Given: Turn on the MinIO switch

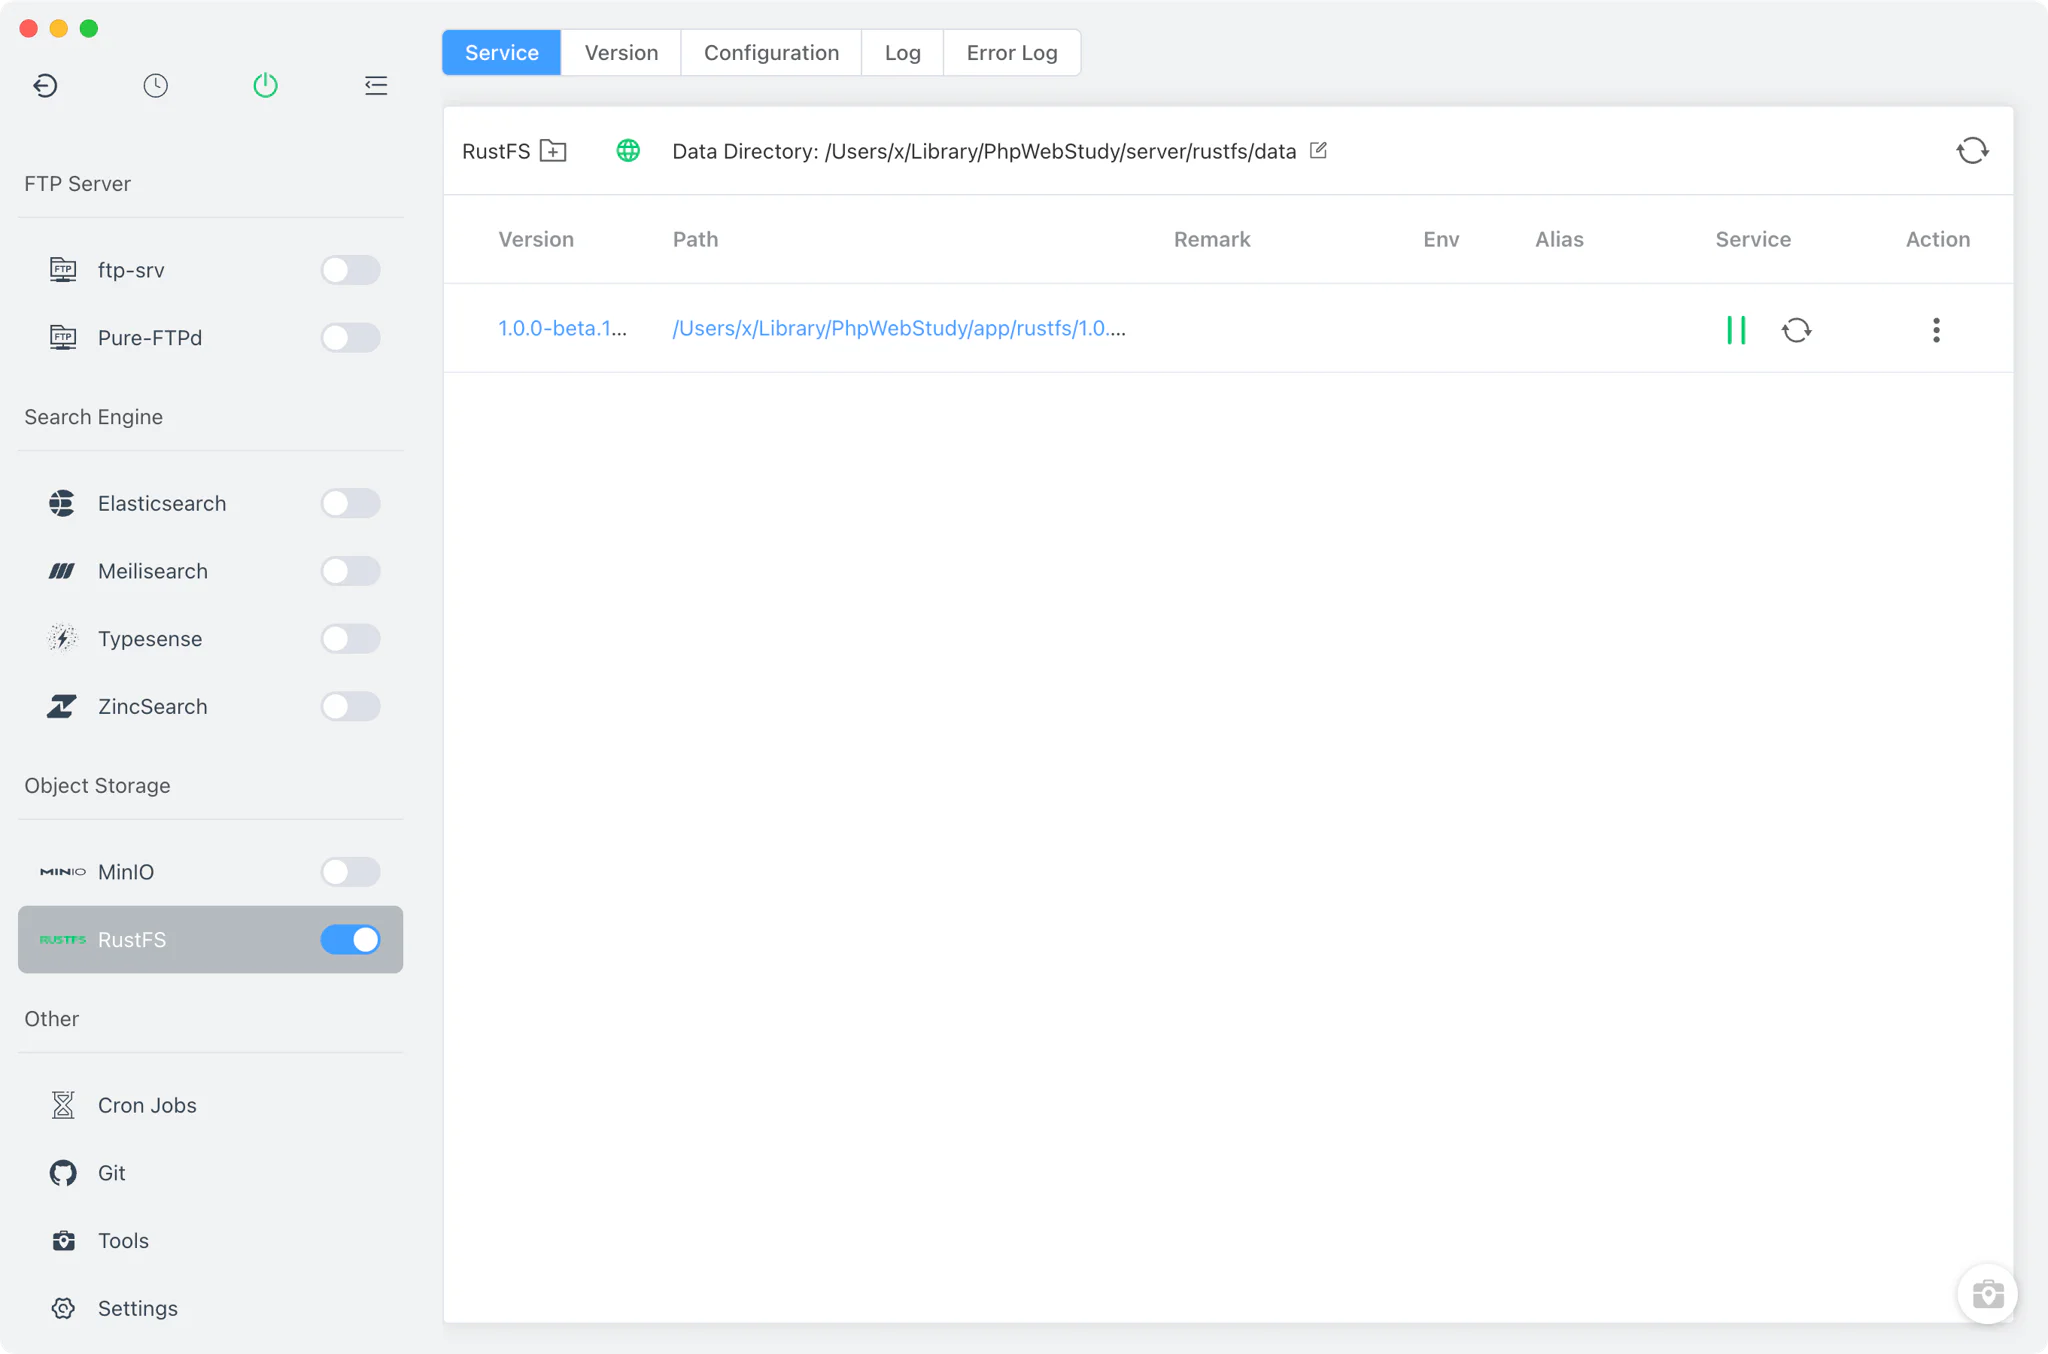Looking at the screenshot, I should 350,872.
